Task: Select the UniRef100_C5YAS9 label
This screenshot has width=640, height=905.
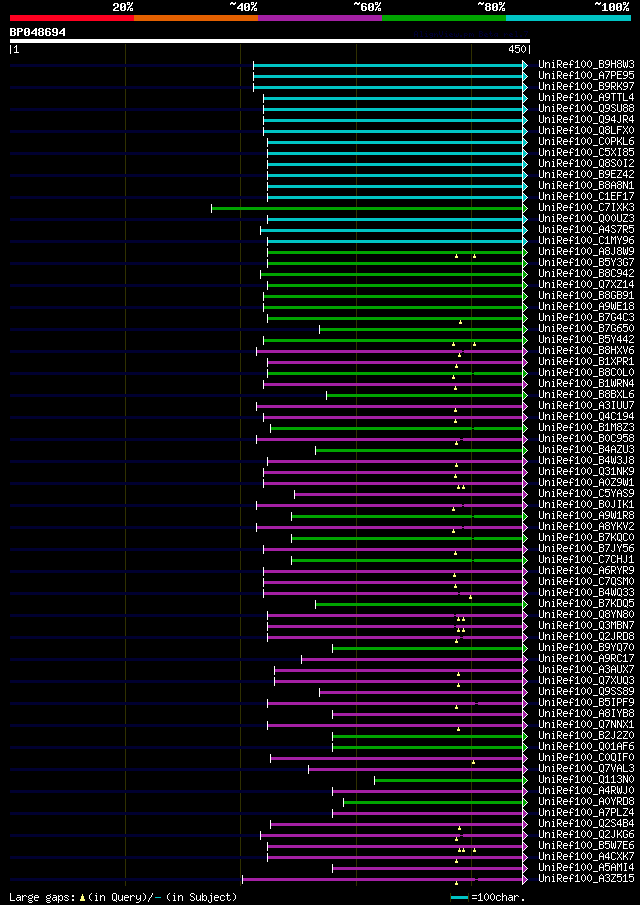Action: pyautogui.click(x=586, y=494)
